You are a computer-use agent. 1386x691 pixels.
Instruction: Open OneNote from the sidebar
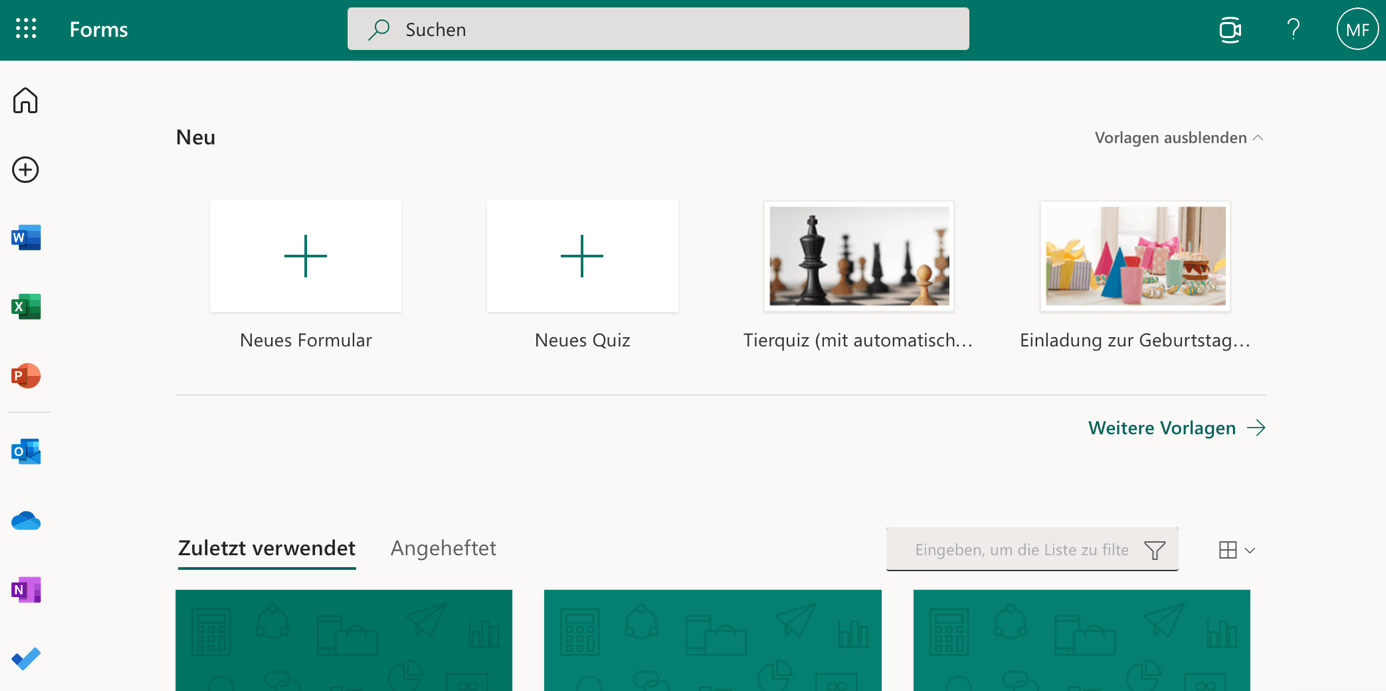click(x=26, y=590)
